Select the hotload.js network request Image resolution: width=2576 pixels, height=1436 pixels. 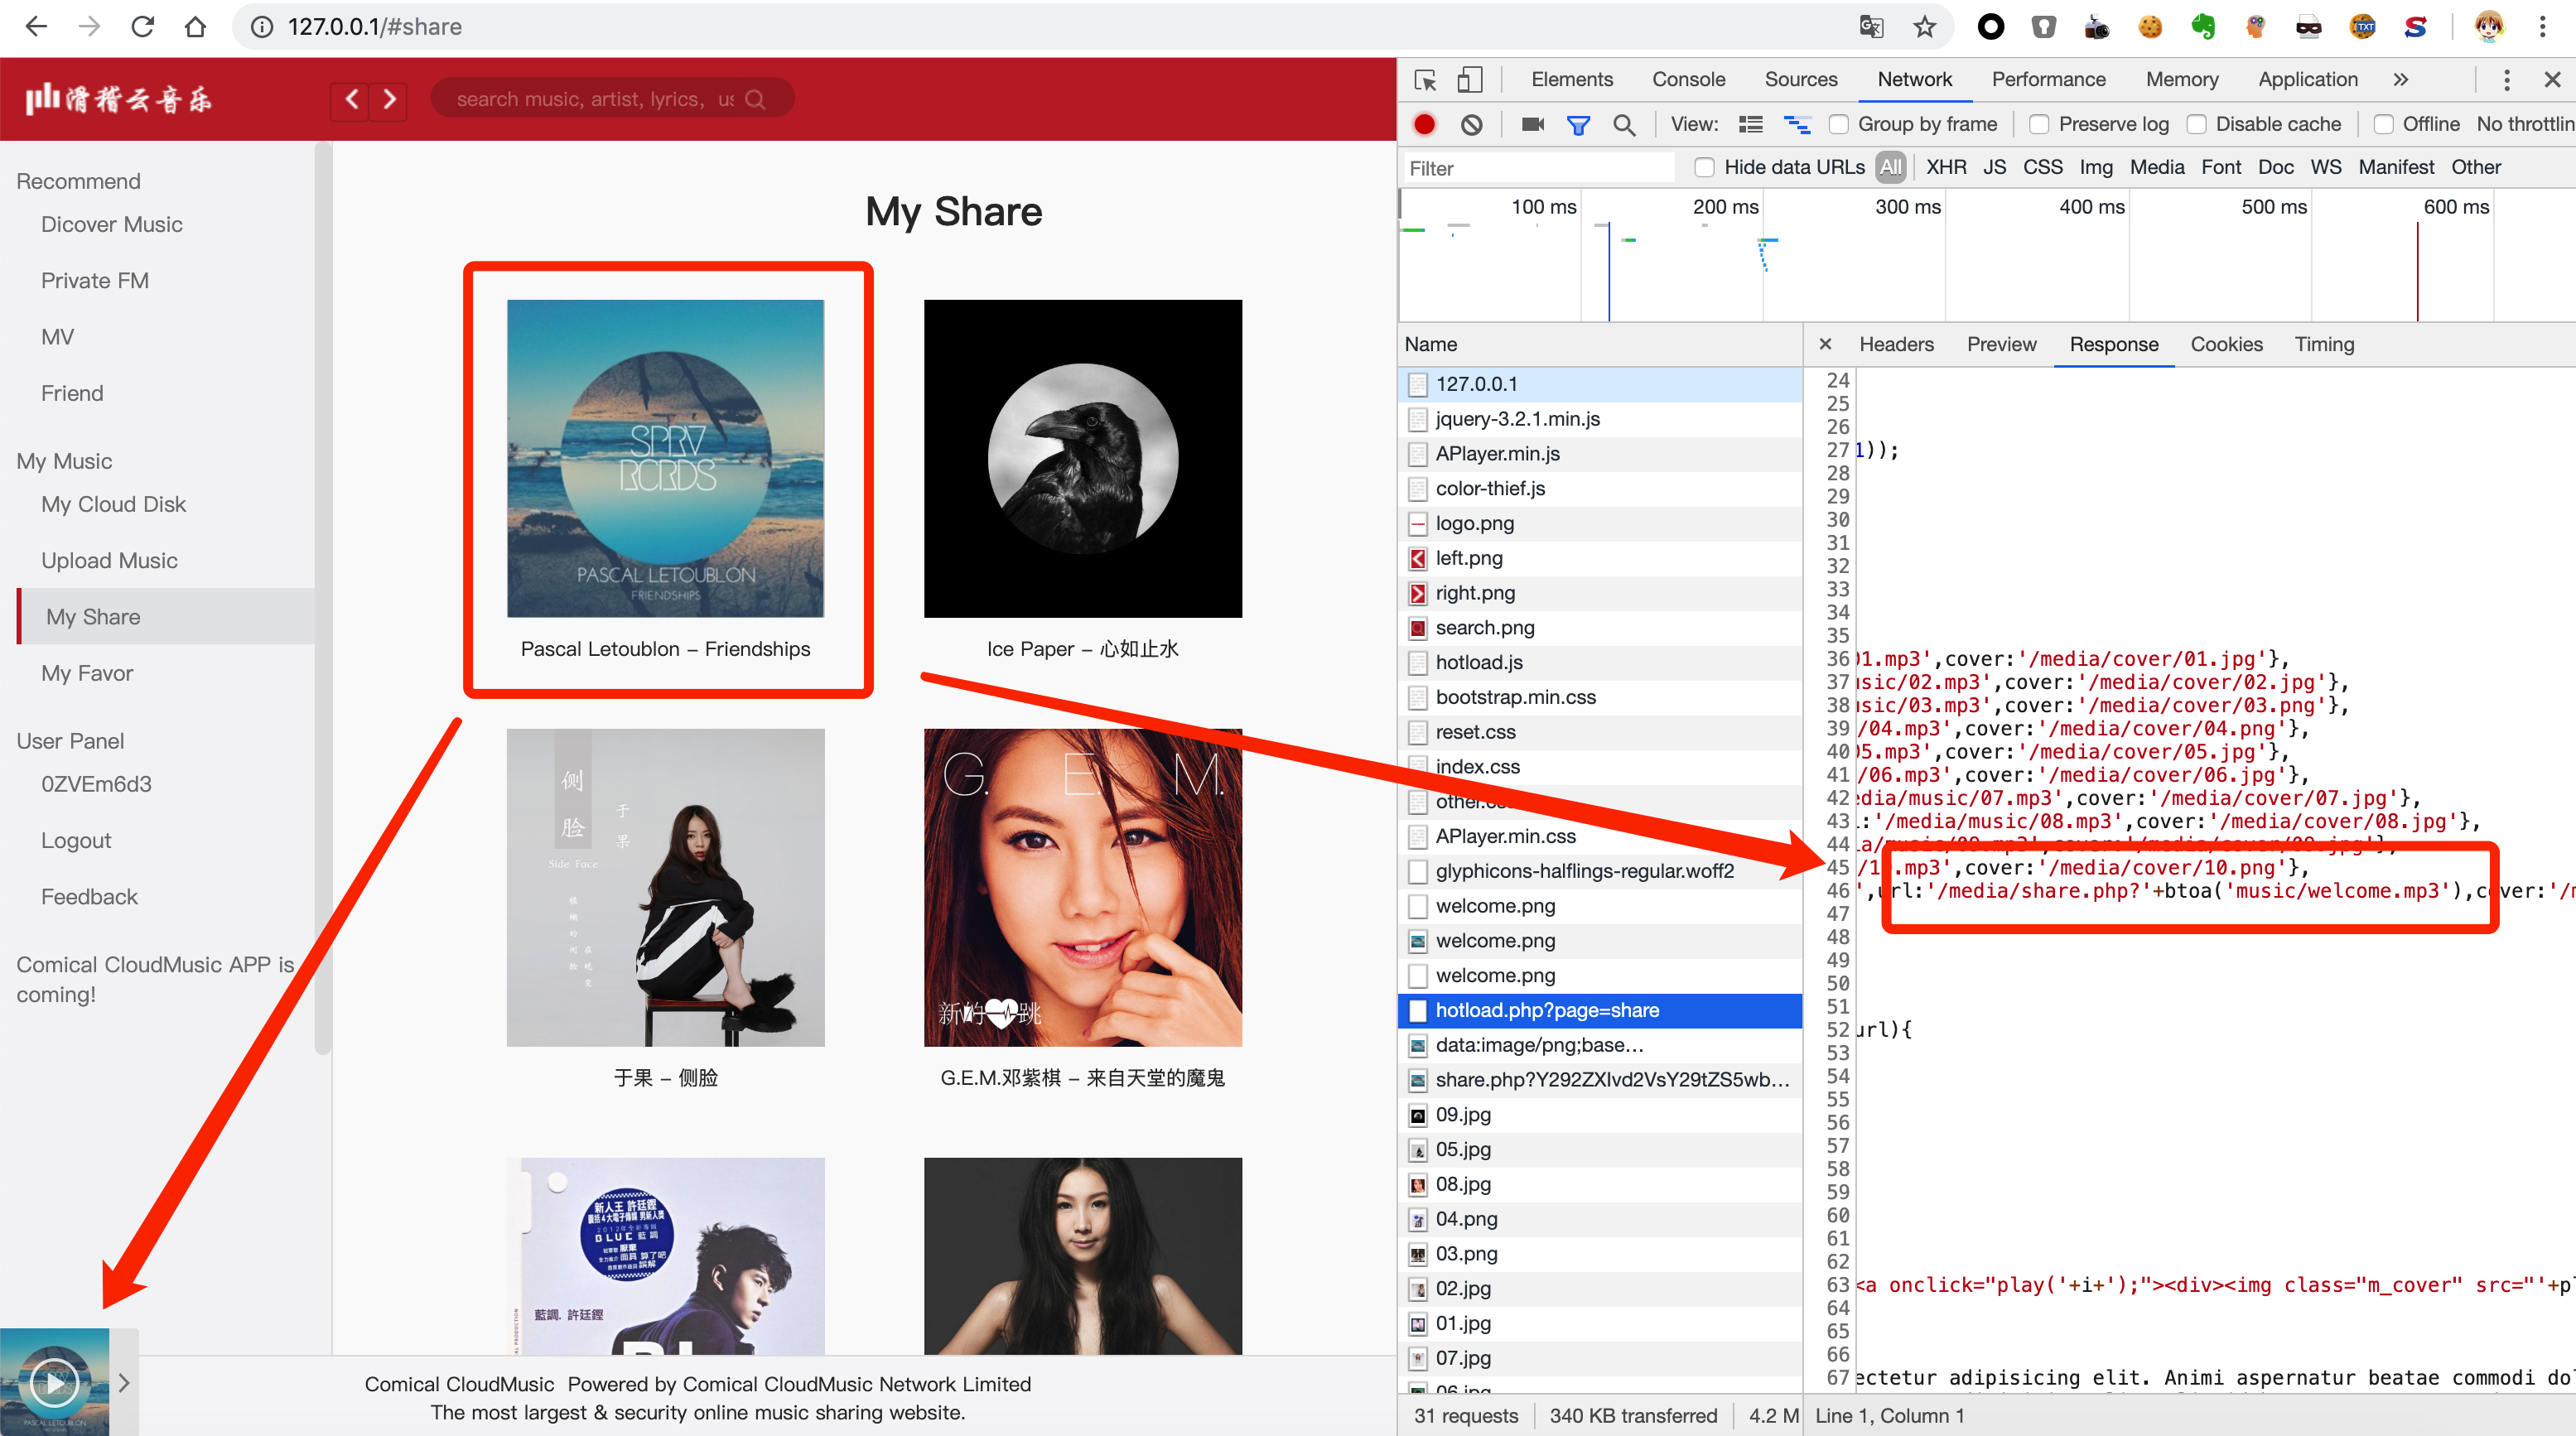1479,662
